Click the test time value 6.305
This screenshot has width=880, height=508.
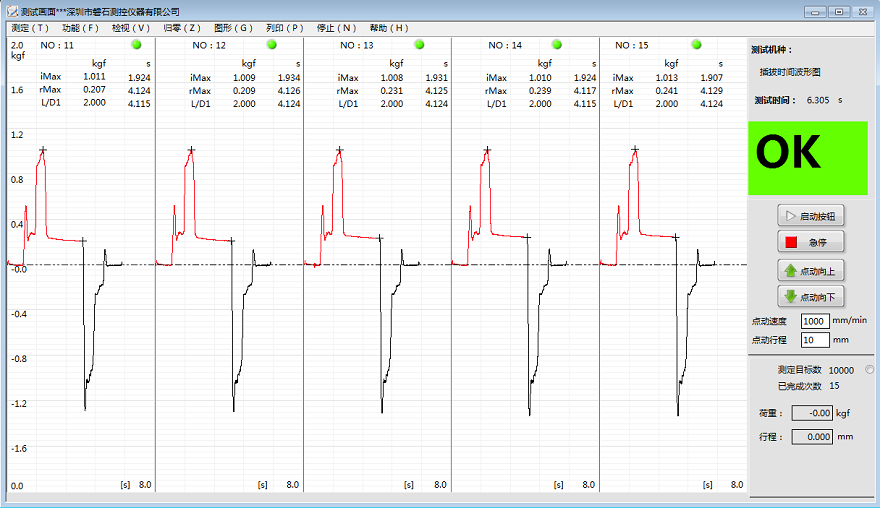coord(818,100)
